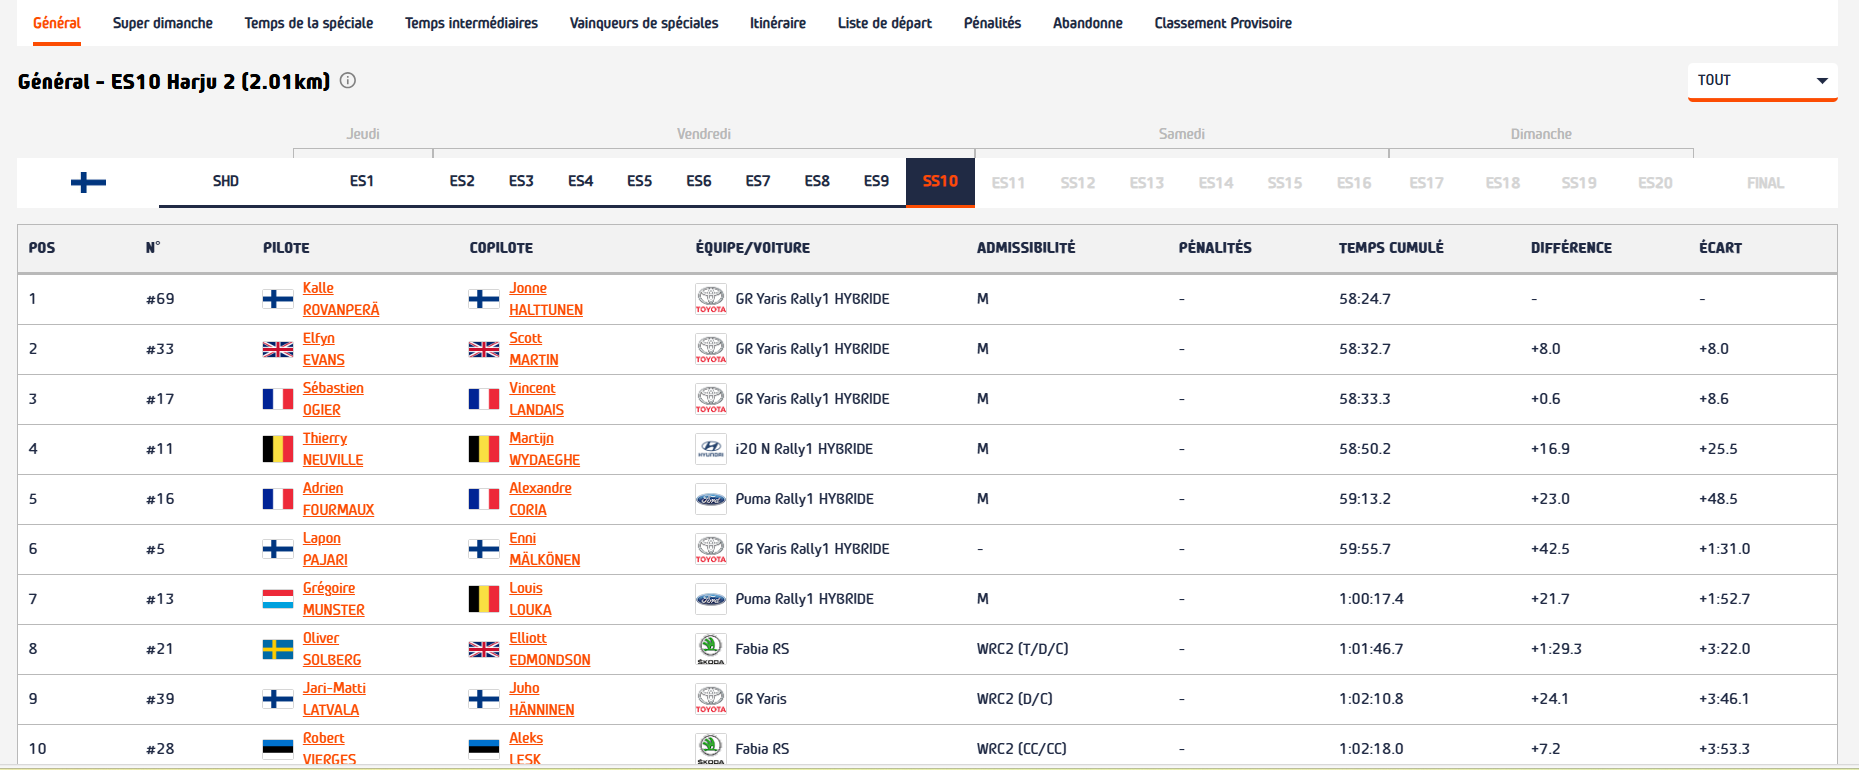Click the Ford logo in Munster's row

[x=711, y=599]
